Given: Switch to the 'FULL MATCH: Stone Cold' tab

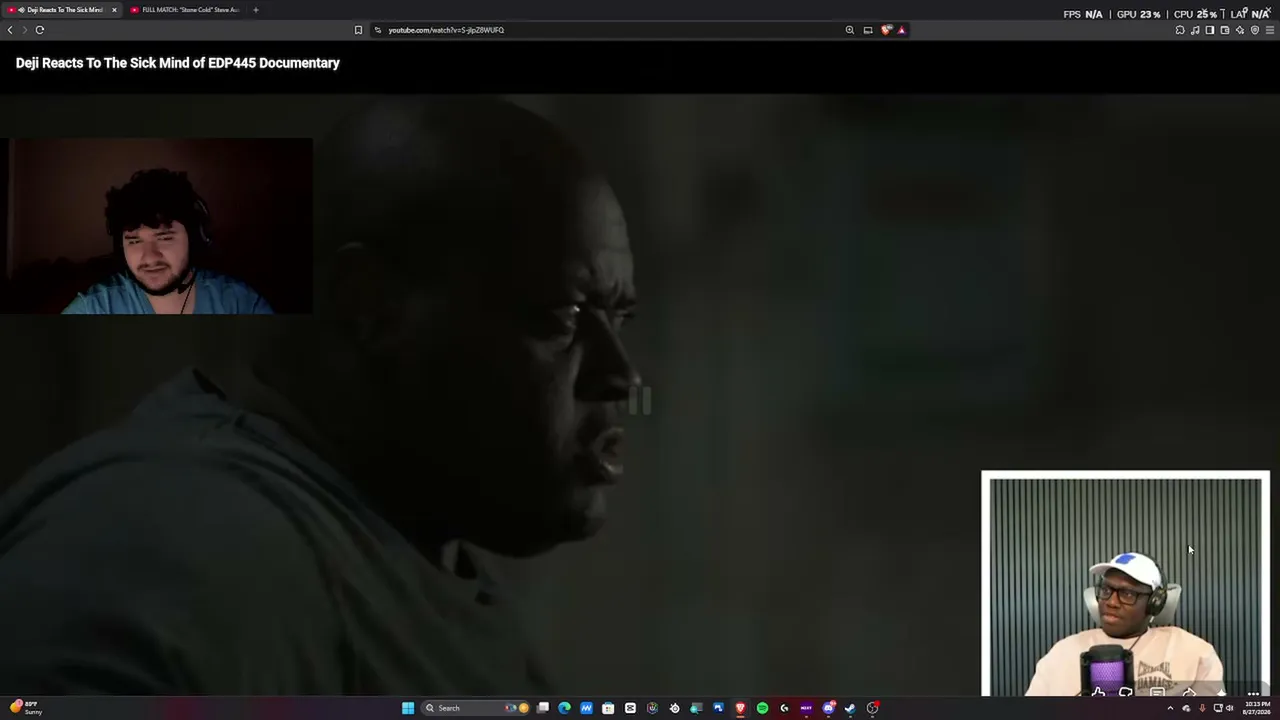Looking at the screenshot, I should point(185,10).
